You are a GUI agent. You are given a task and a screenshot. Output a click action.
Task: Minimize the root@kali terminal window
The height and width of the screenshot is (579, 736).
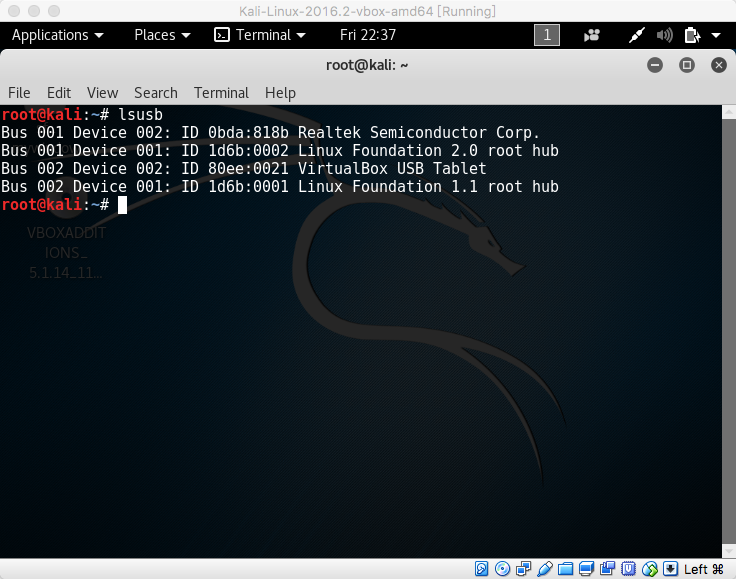655,65
